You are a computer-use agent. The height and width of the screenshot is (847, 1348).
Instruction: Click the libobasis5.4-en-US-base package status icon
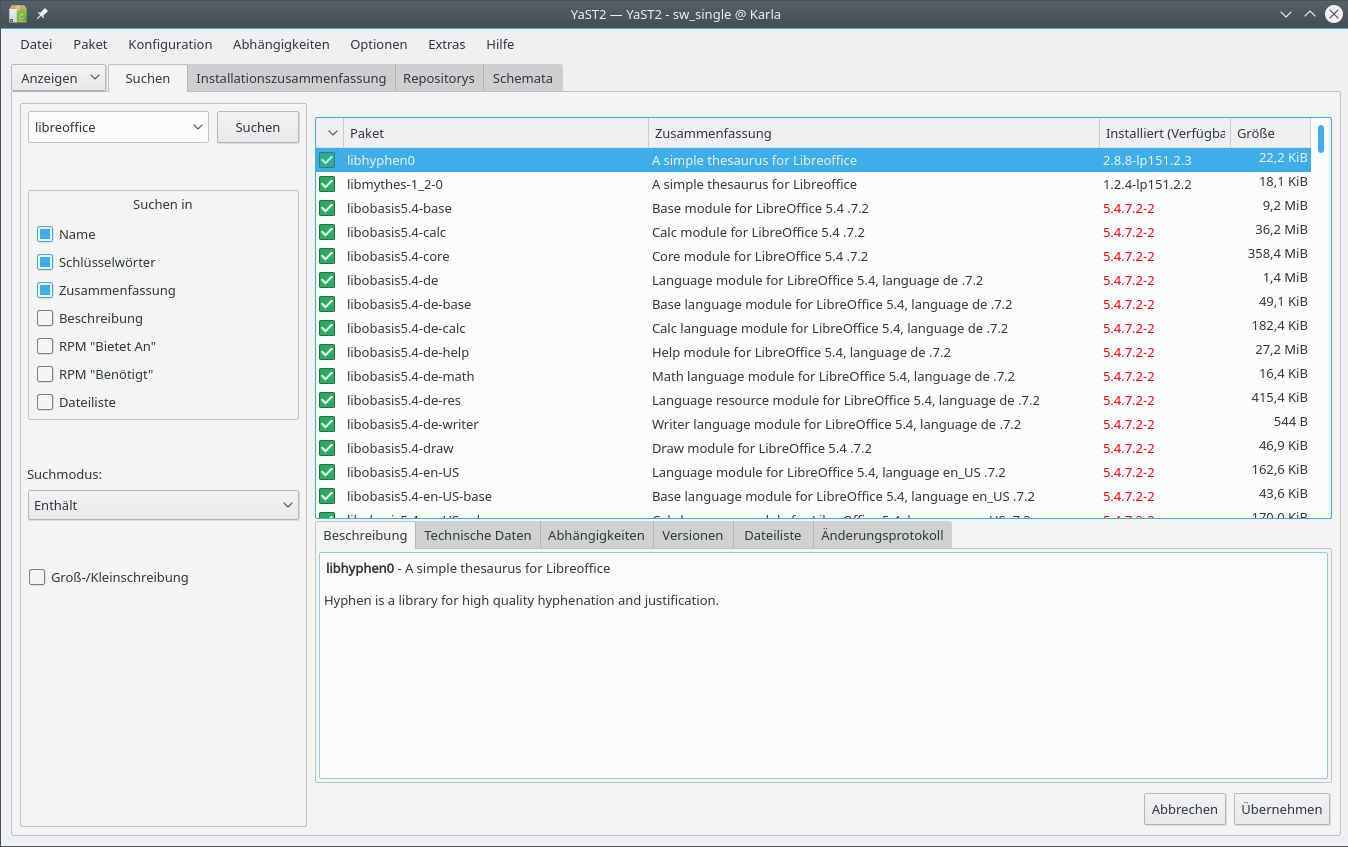(x=327, y=496)
